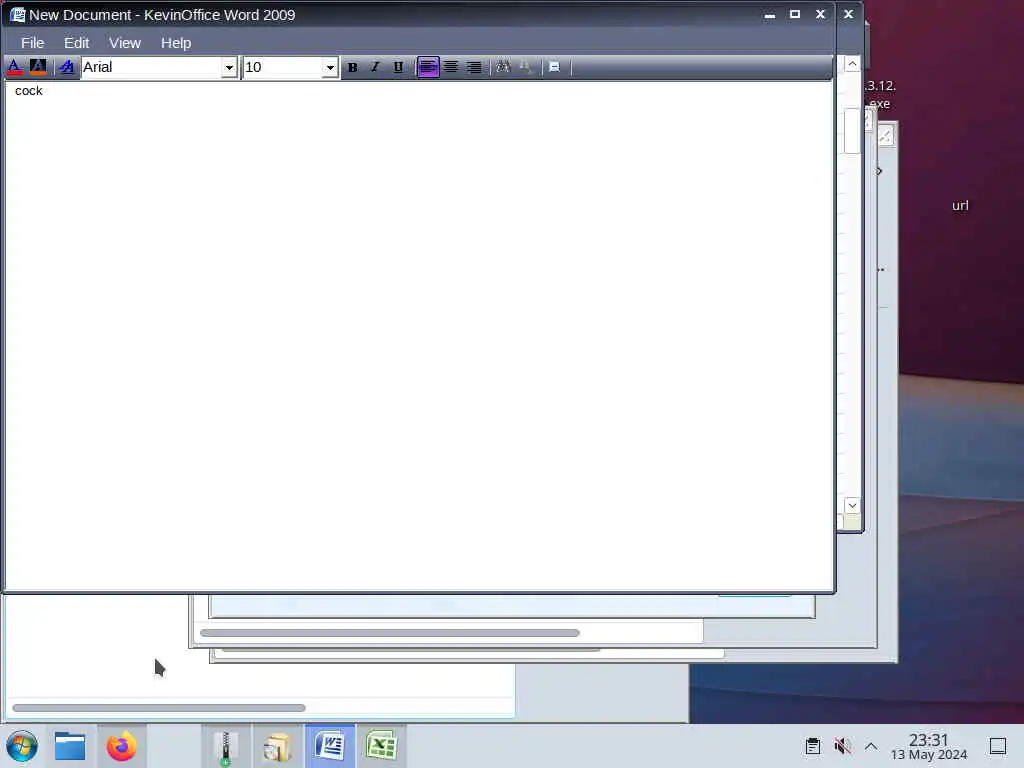This screenshot has width=1024, height=768.
Task: Click the vertical scrollbar thumb in background window
Action: tap(852, 131)
